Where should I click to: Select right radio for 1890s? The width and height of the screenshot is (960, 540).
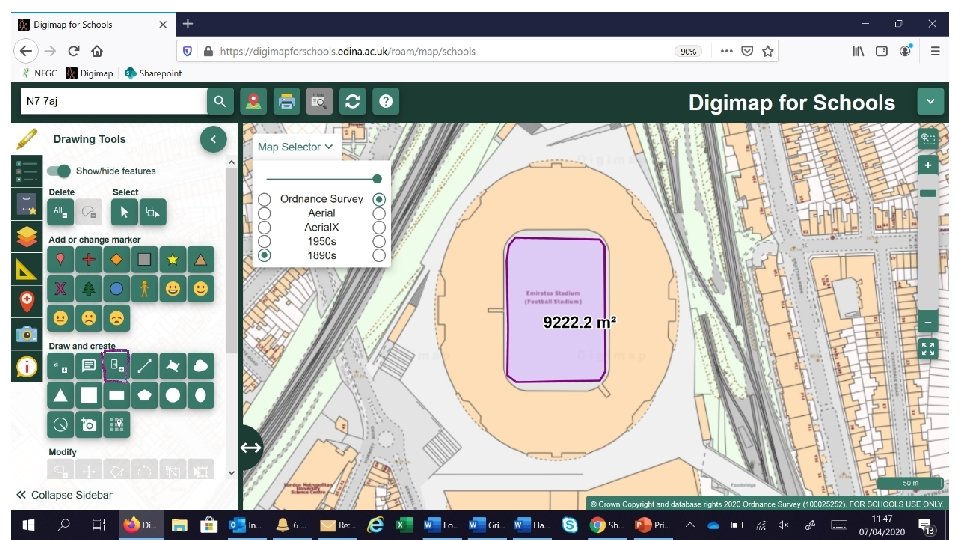click(x=379, y=255)
